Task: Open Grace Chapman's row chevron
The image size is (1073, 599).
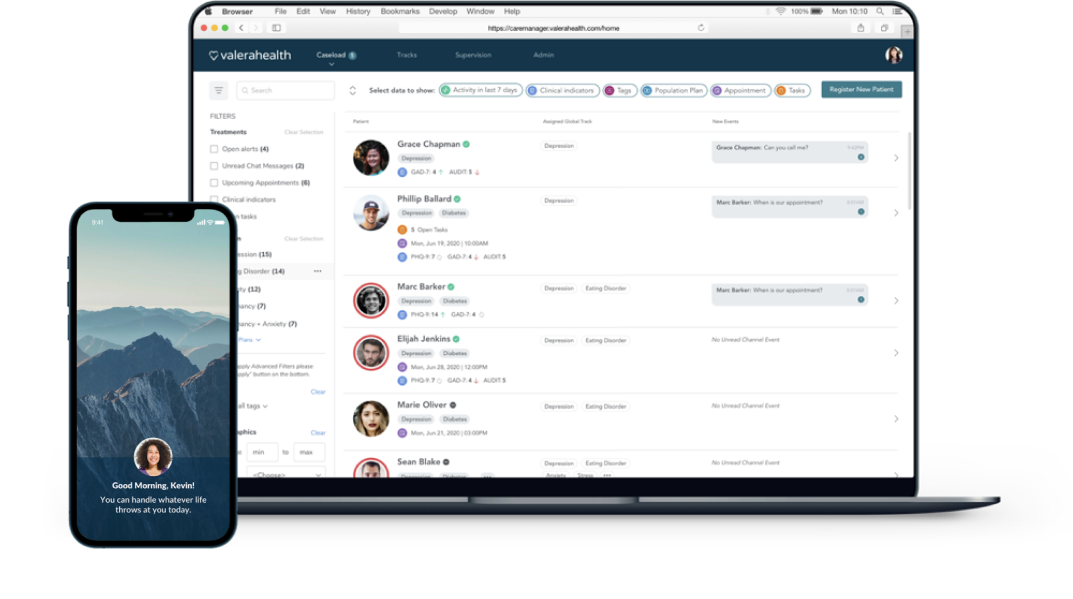Action: (x=896, y=158)
